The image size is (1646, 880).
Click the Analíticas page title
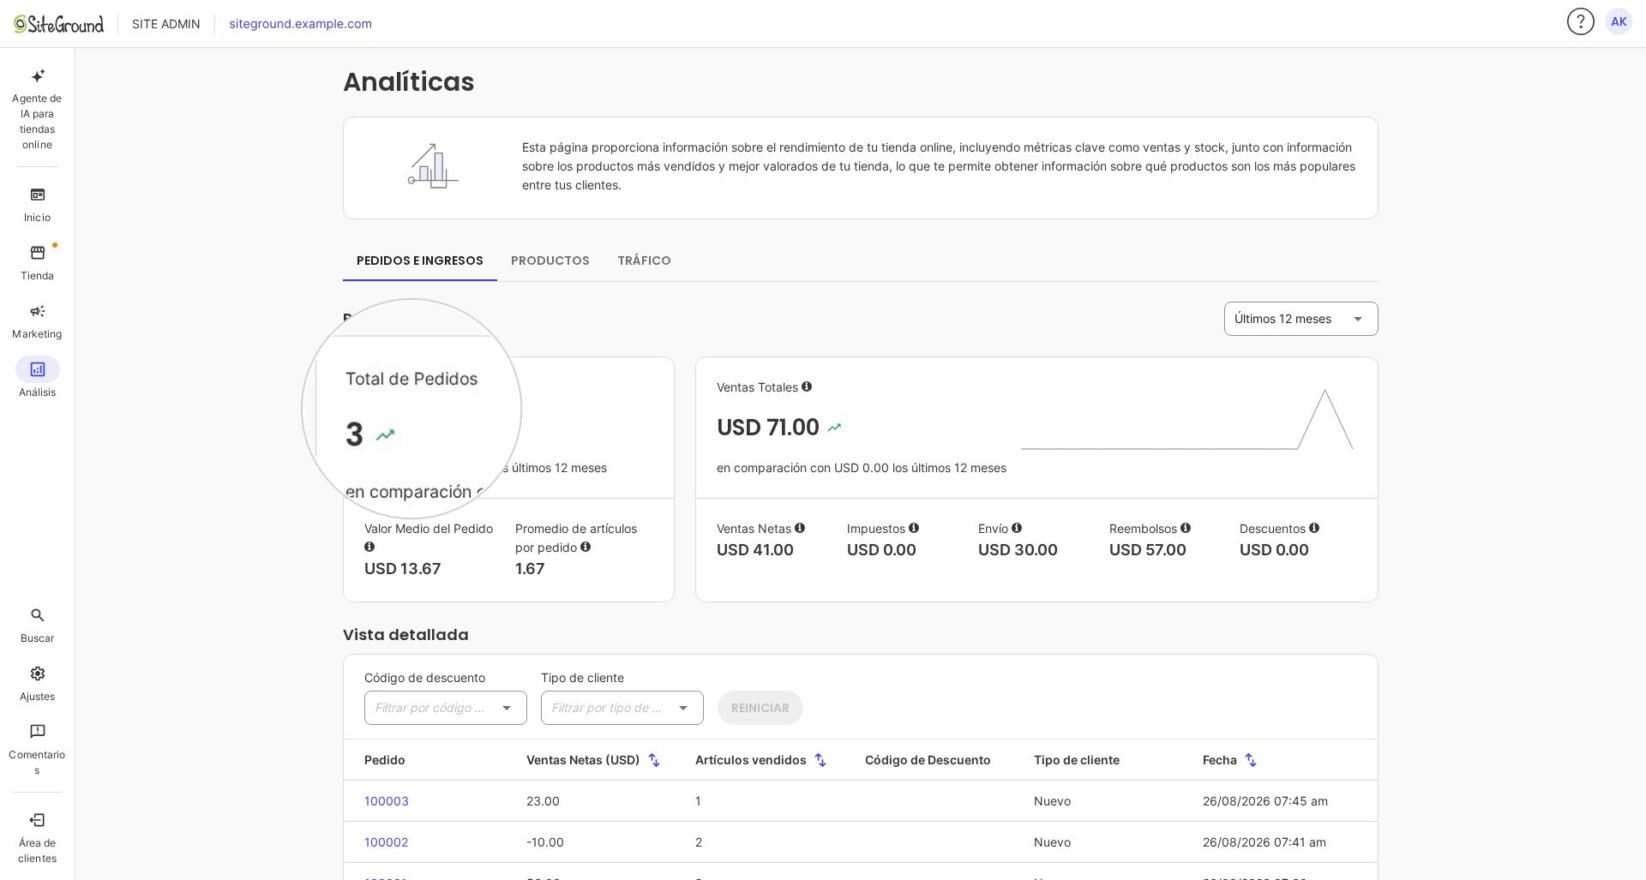[x=408, y=82]
